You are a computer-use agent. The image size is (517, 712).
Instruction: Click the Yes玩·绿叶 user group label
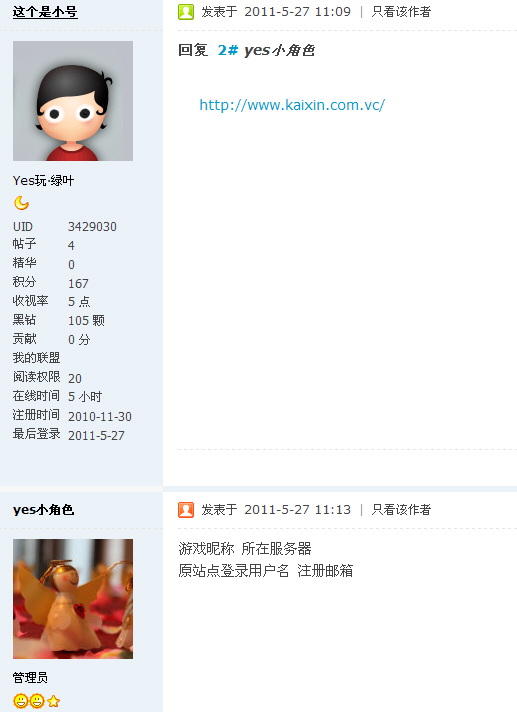pos(44,181)
